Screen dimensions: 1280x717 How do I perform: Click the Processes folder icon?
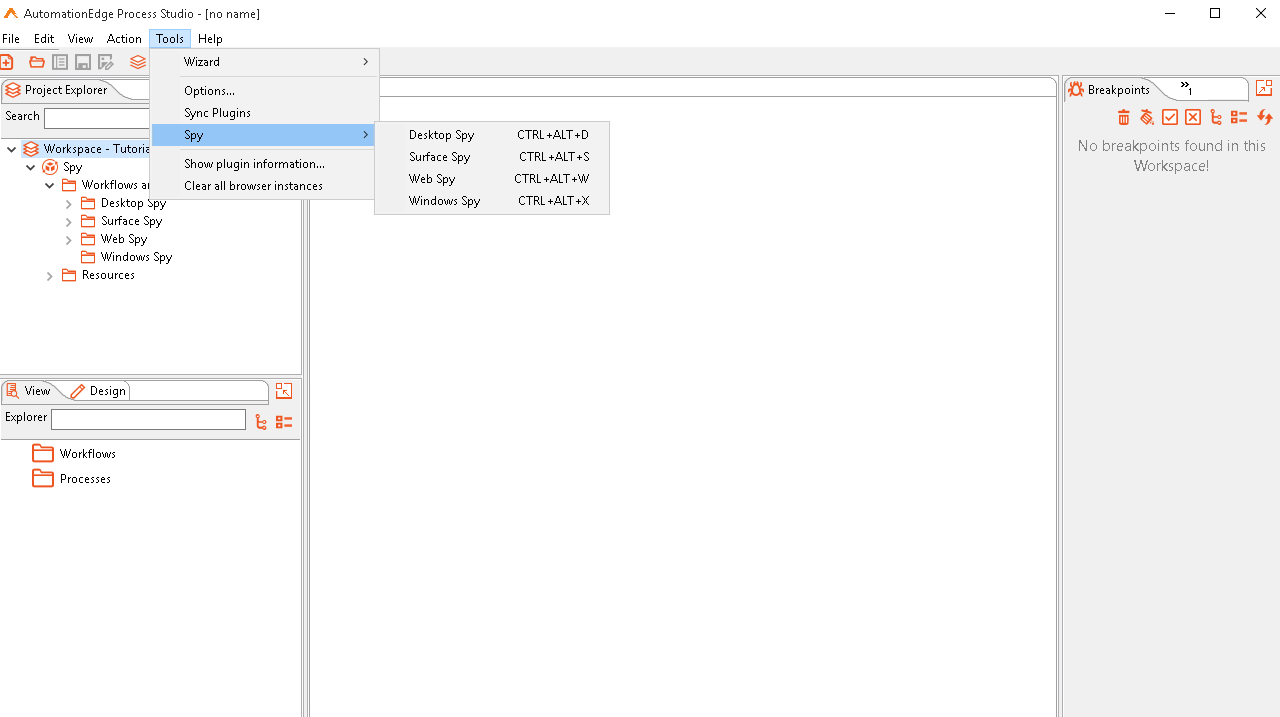coord(43,478)
